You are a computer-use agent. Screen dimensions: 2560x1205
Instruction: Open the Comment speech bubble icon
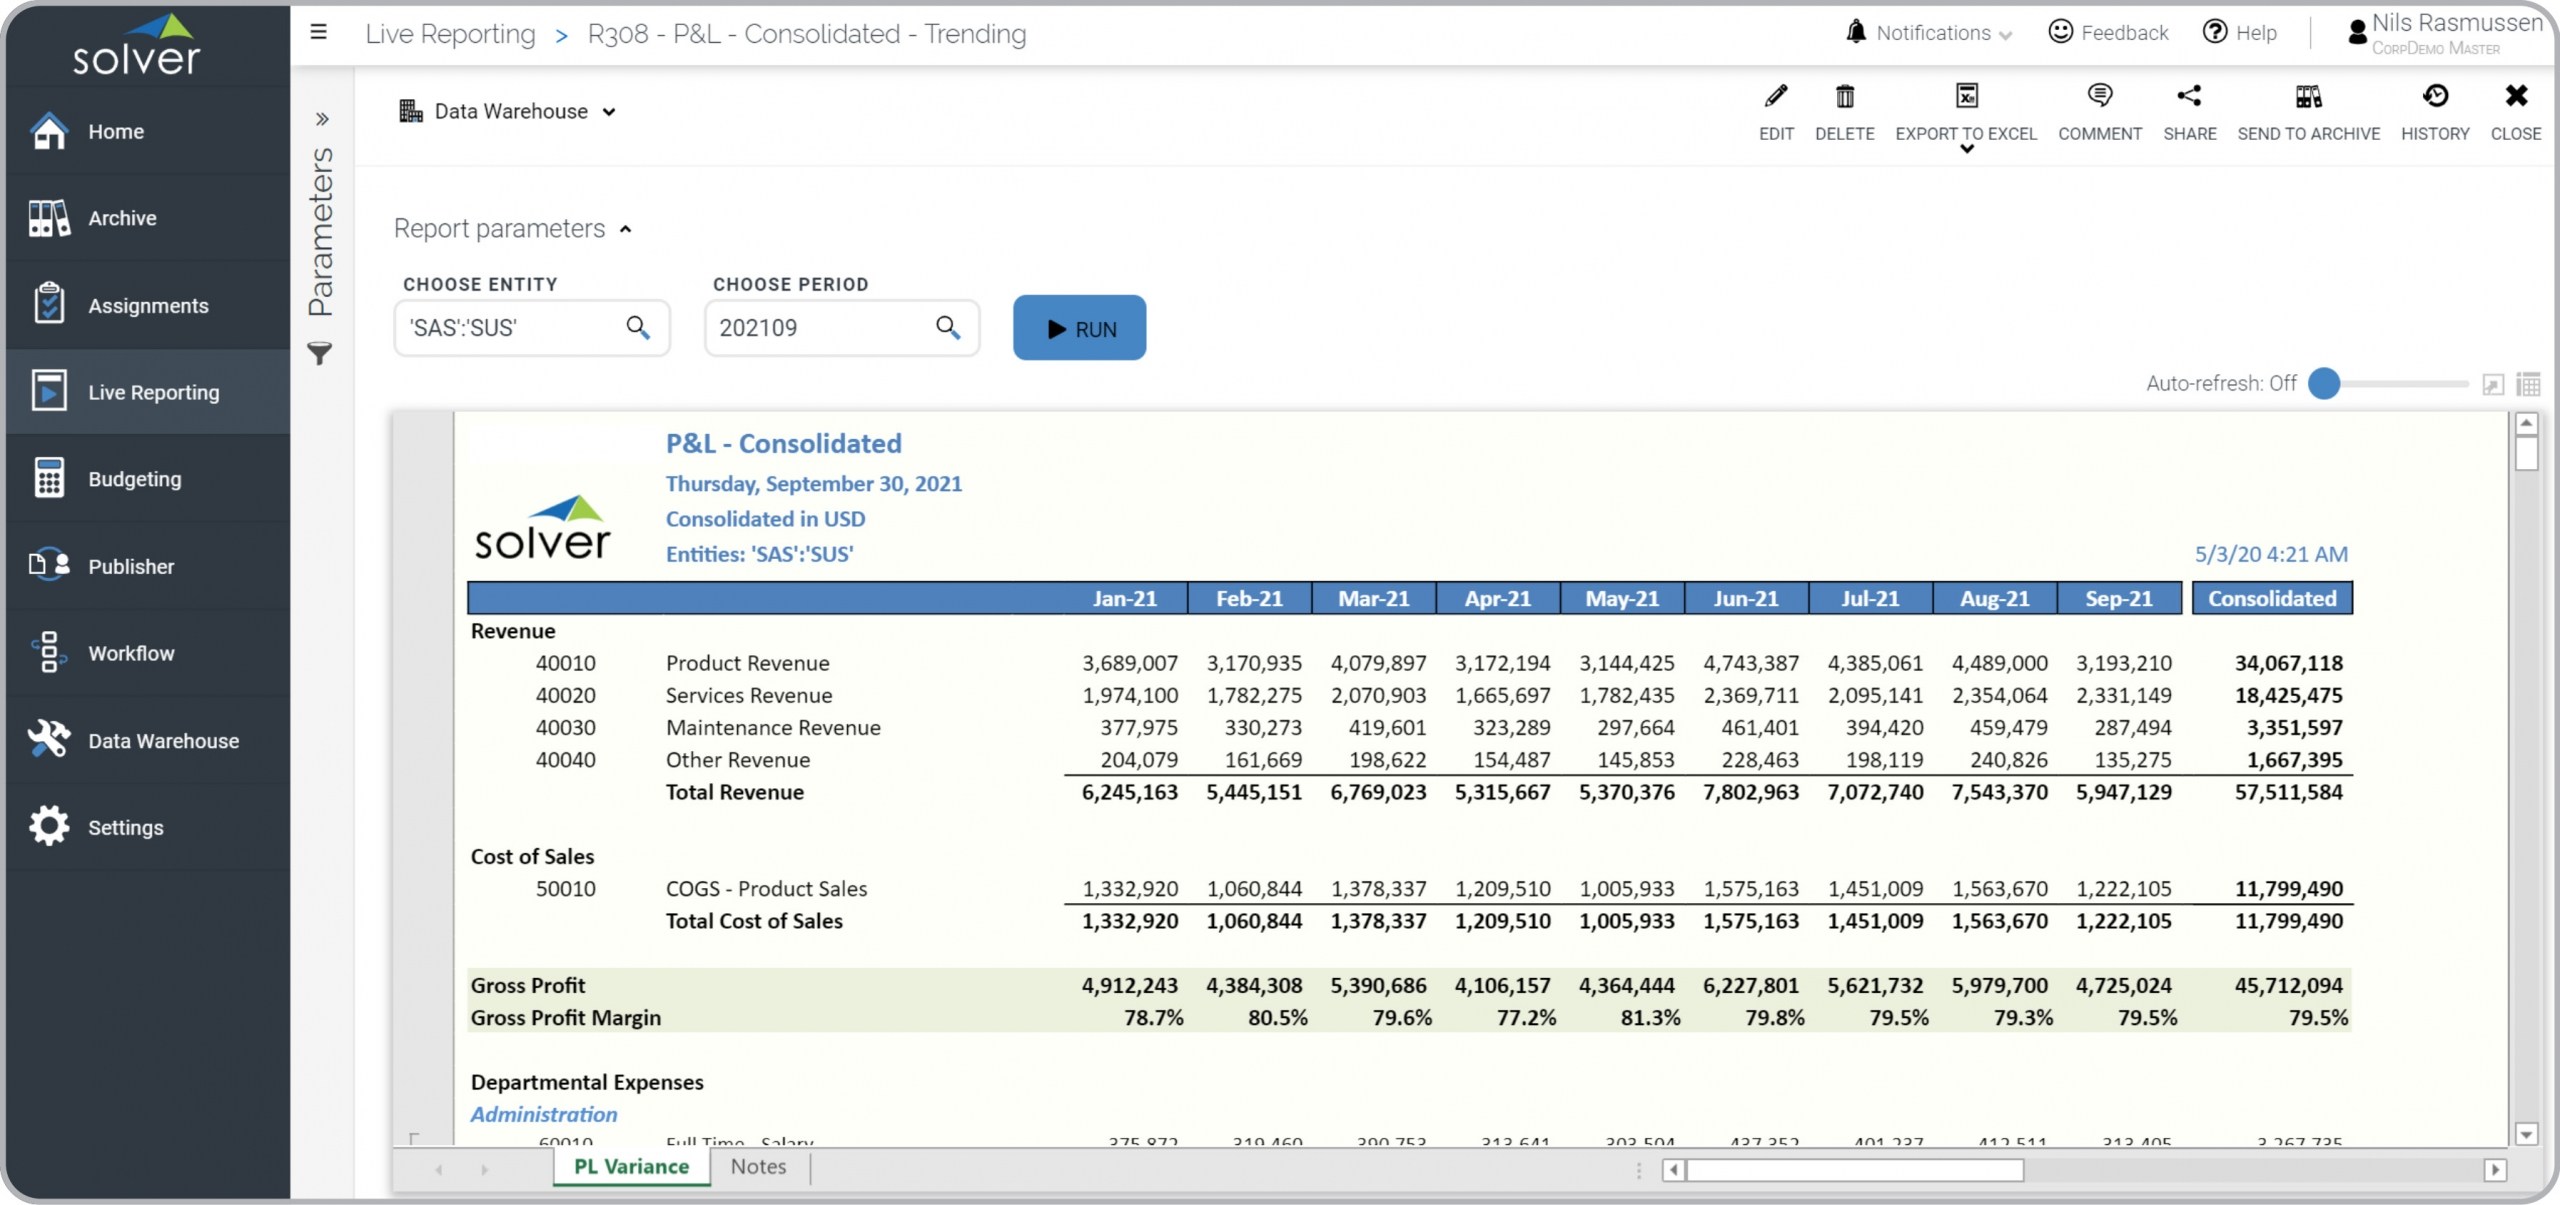click(2099, 97)
